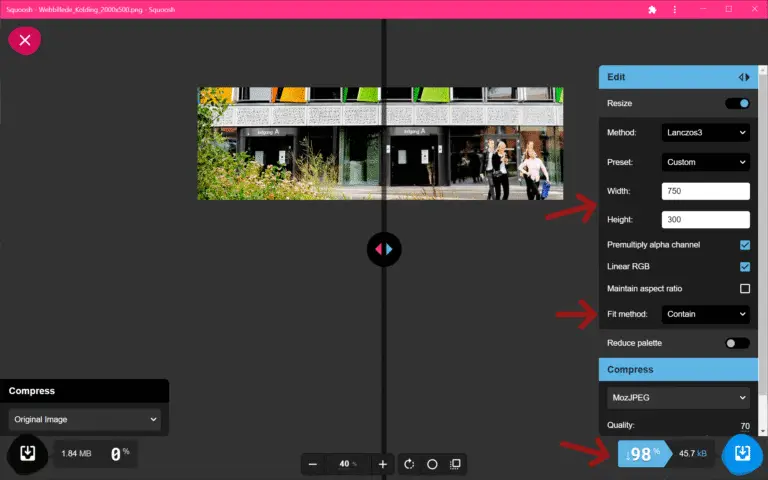Toggle the Resize switch off

click(x=738, y=103)
